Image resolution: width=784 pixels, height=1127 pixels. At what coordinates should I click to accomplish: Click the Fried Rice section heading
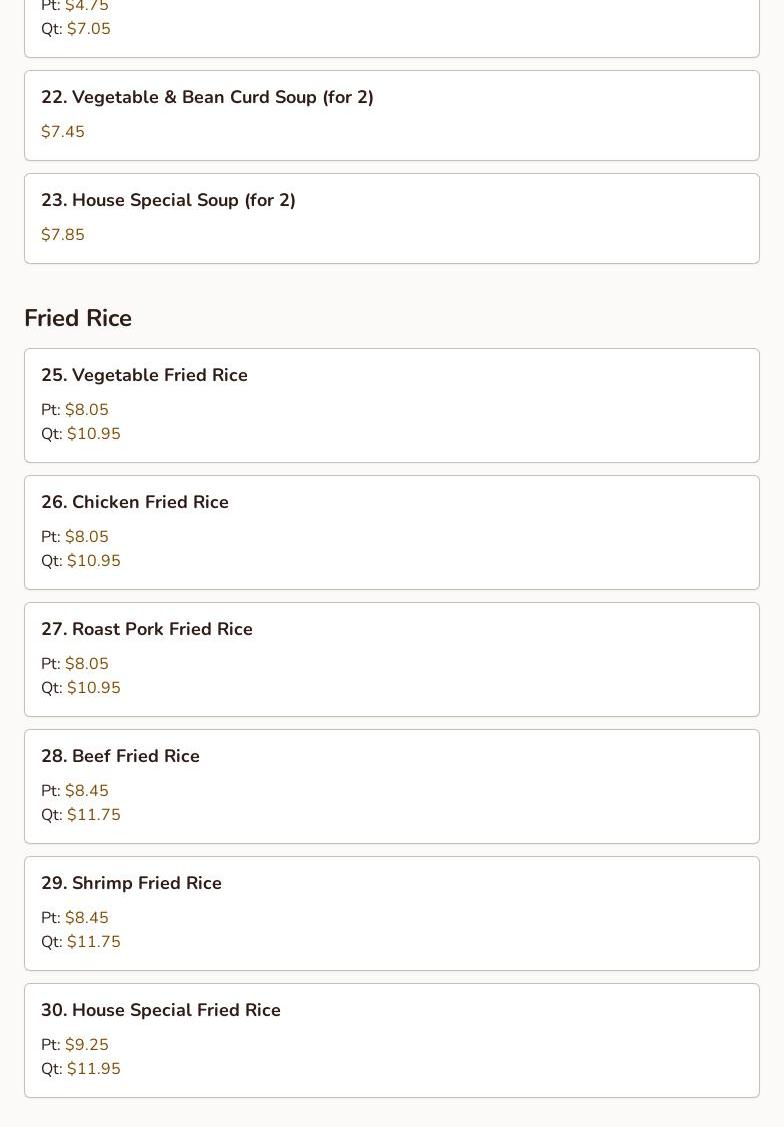pos(78,318)
